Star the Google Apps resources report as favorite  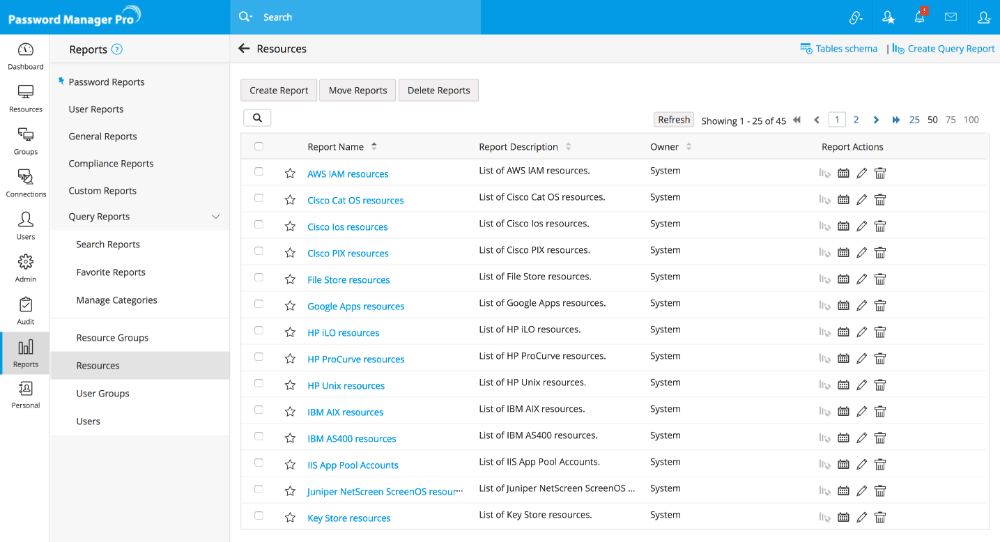pyautogui.click(x=290, y=306)
